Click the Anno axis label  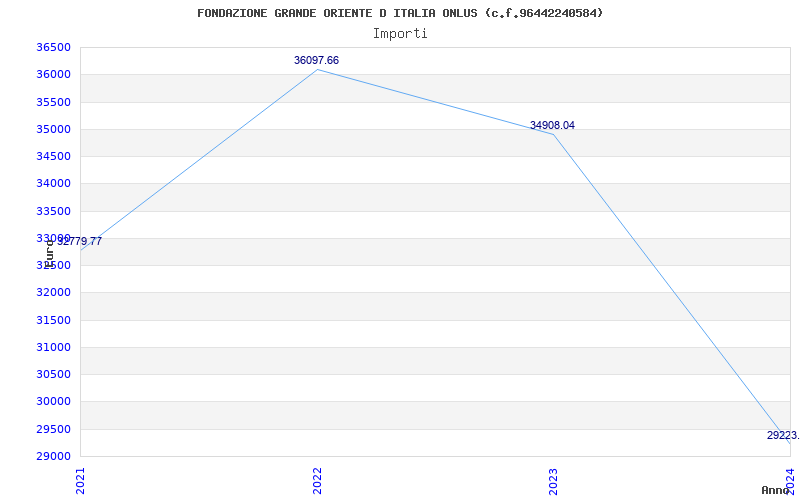[775, 490]
